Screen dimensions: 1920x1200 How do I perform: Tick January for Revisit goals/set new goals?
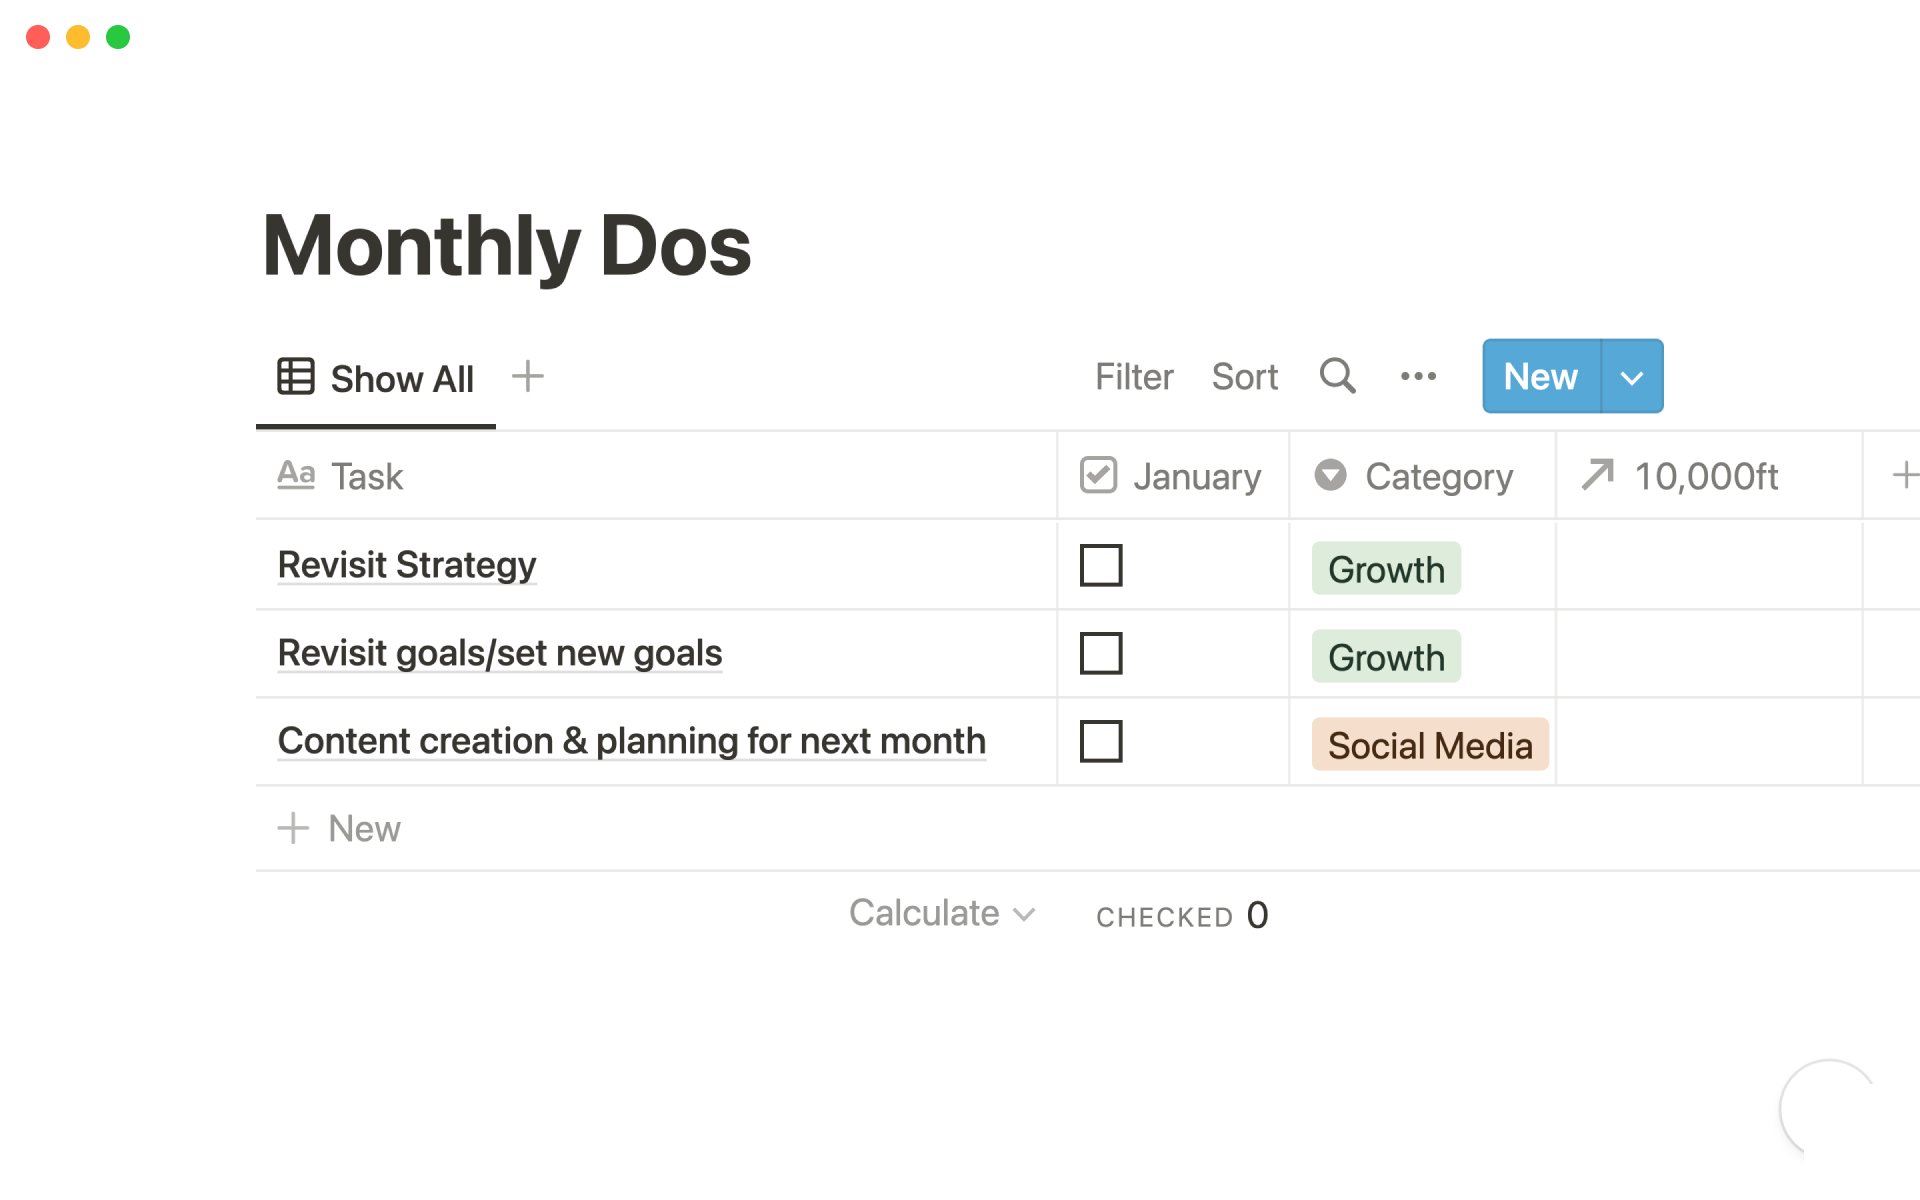click(x=1101, y=653)
